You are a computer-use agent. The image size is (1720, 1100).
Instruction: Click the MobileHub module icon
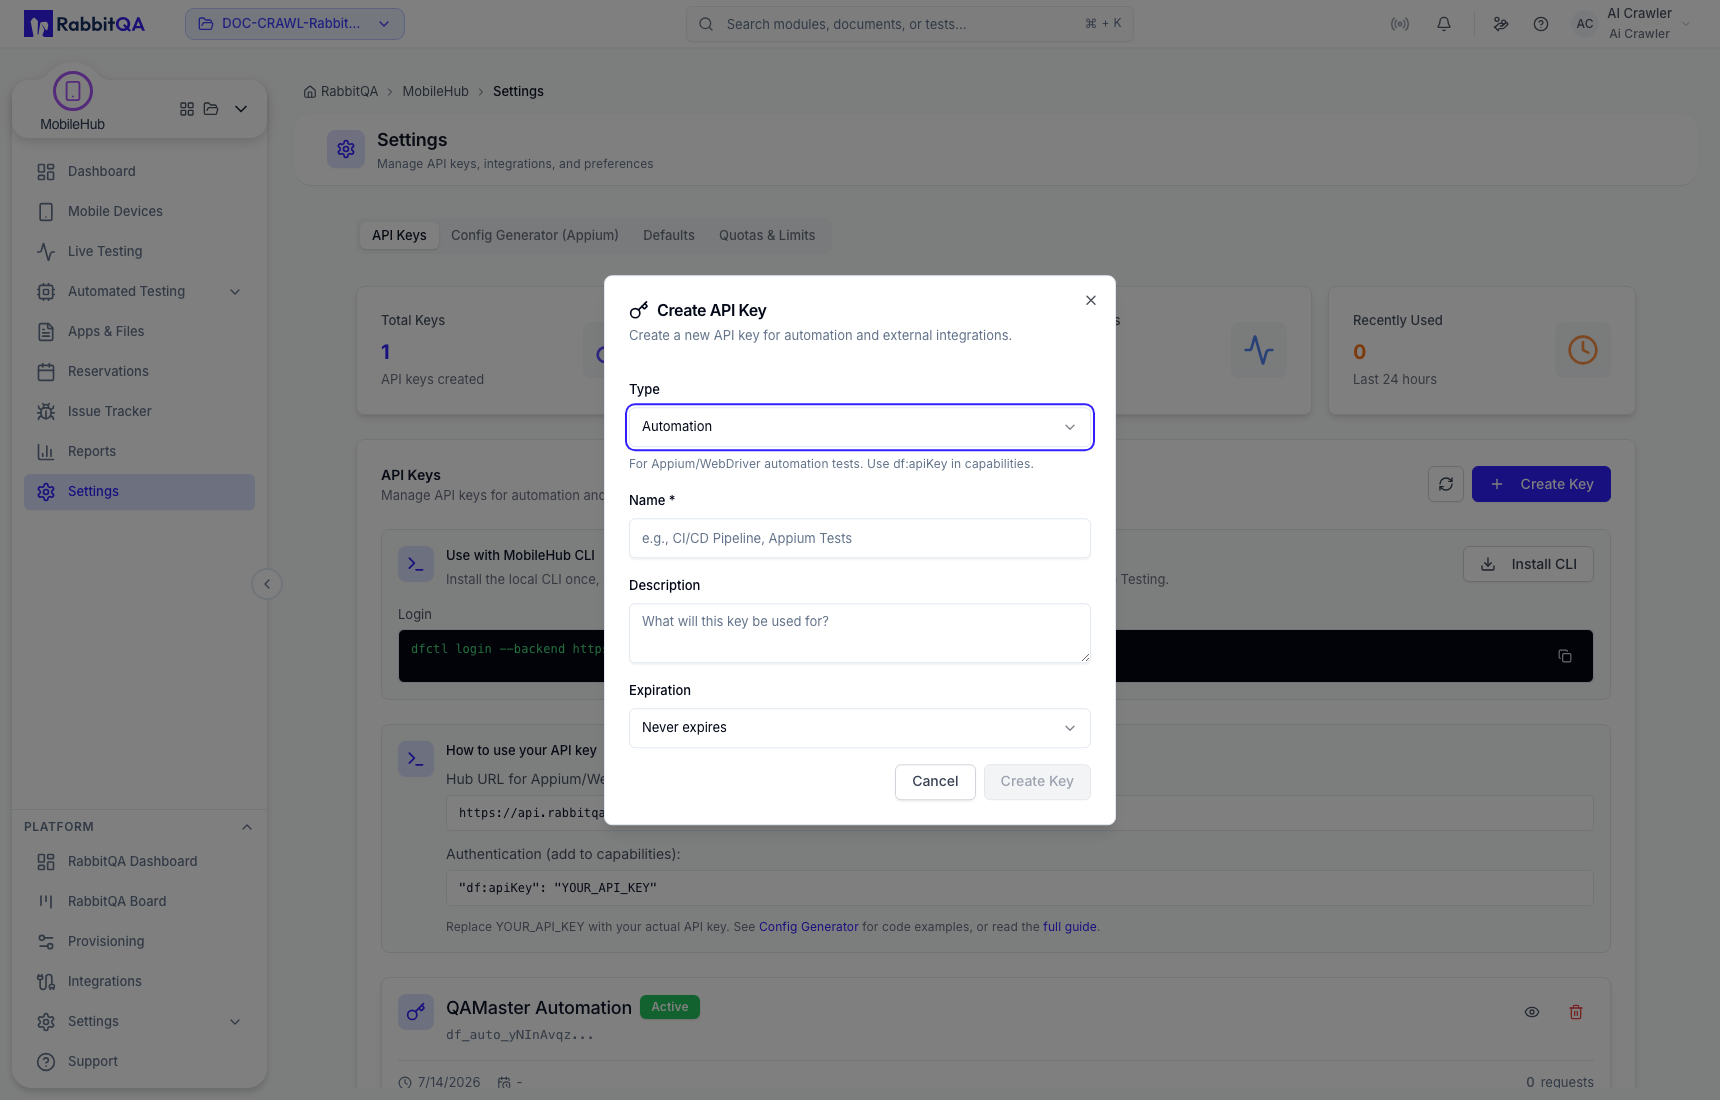(73, 91)
